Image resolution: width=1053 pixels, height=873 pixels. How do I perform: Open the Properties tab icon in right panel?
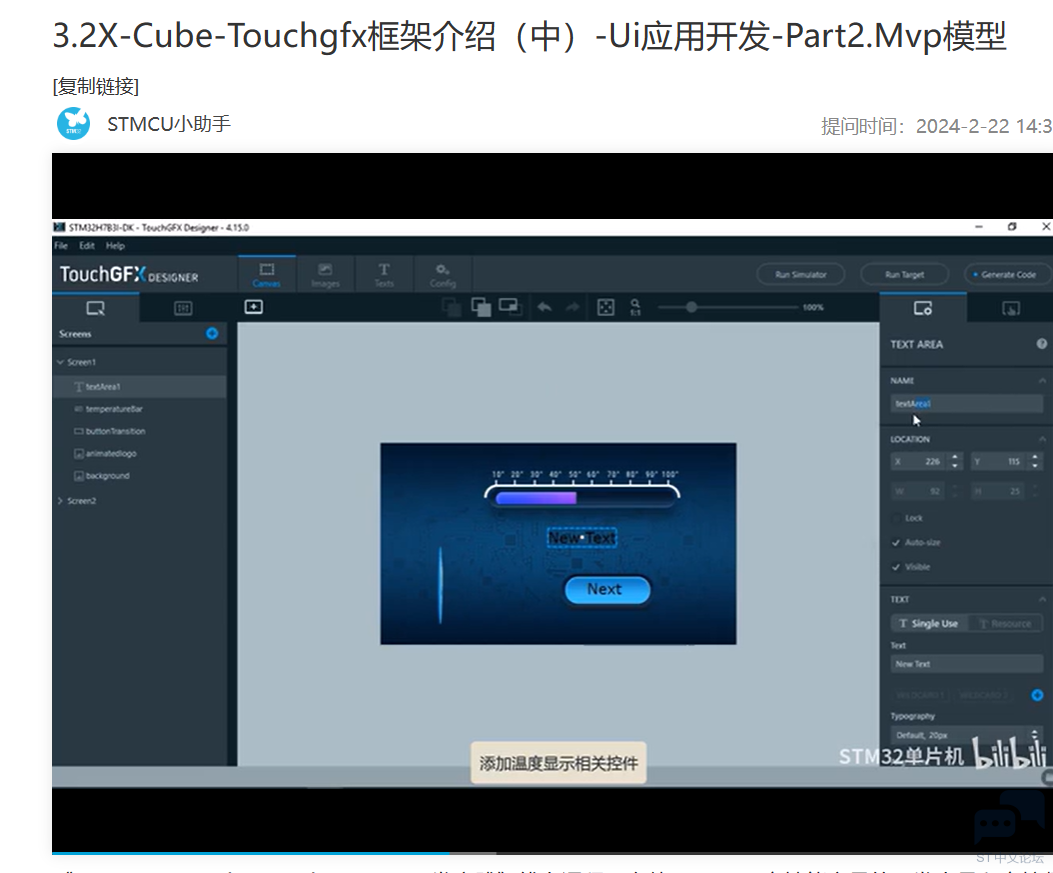pyautogui.click(x=923, y=308)
